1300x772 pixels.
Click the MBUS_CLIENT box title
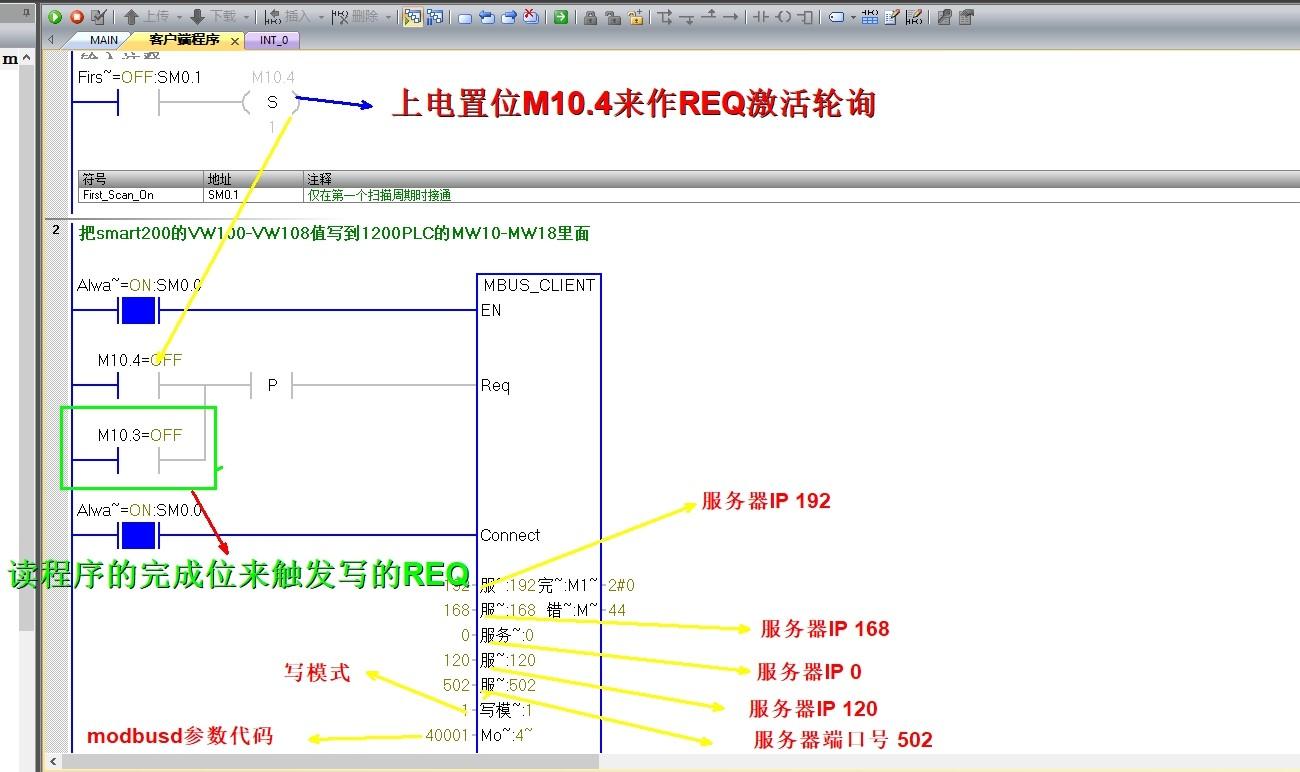(539, 285)
